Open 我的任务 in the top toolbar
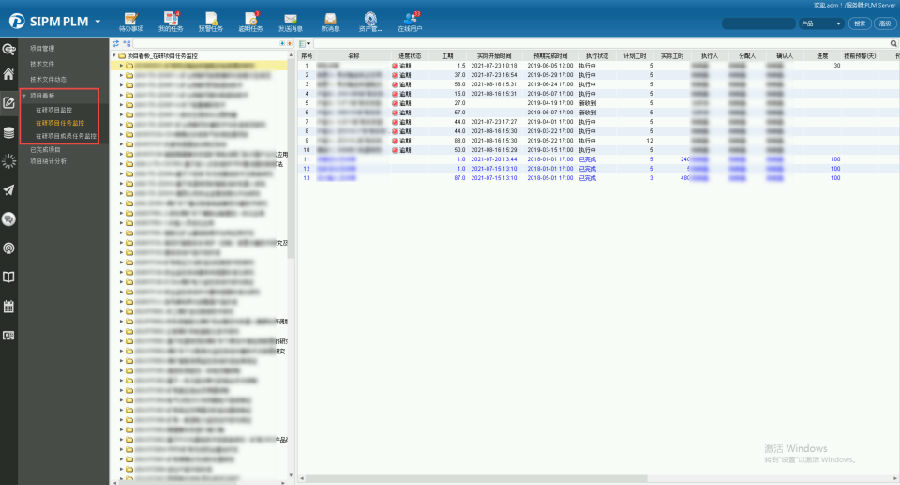Viewport: 900px width, 485px height. pos(170,19)
